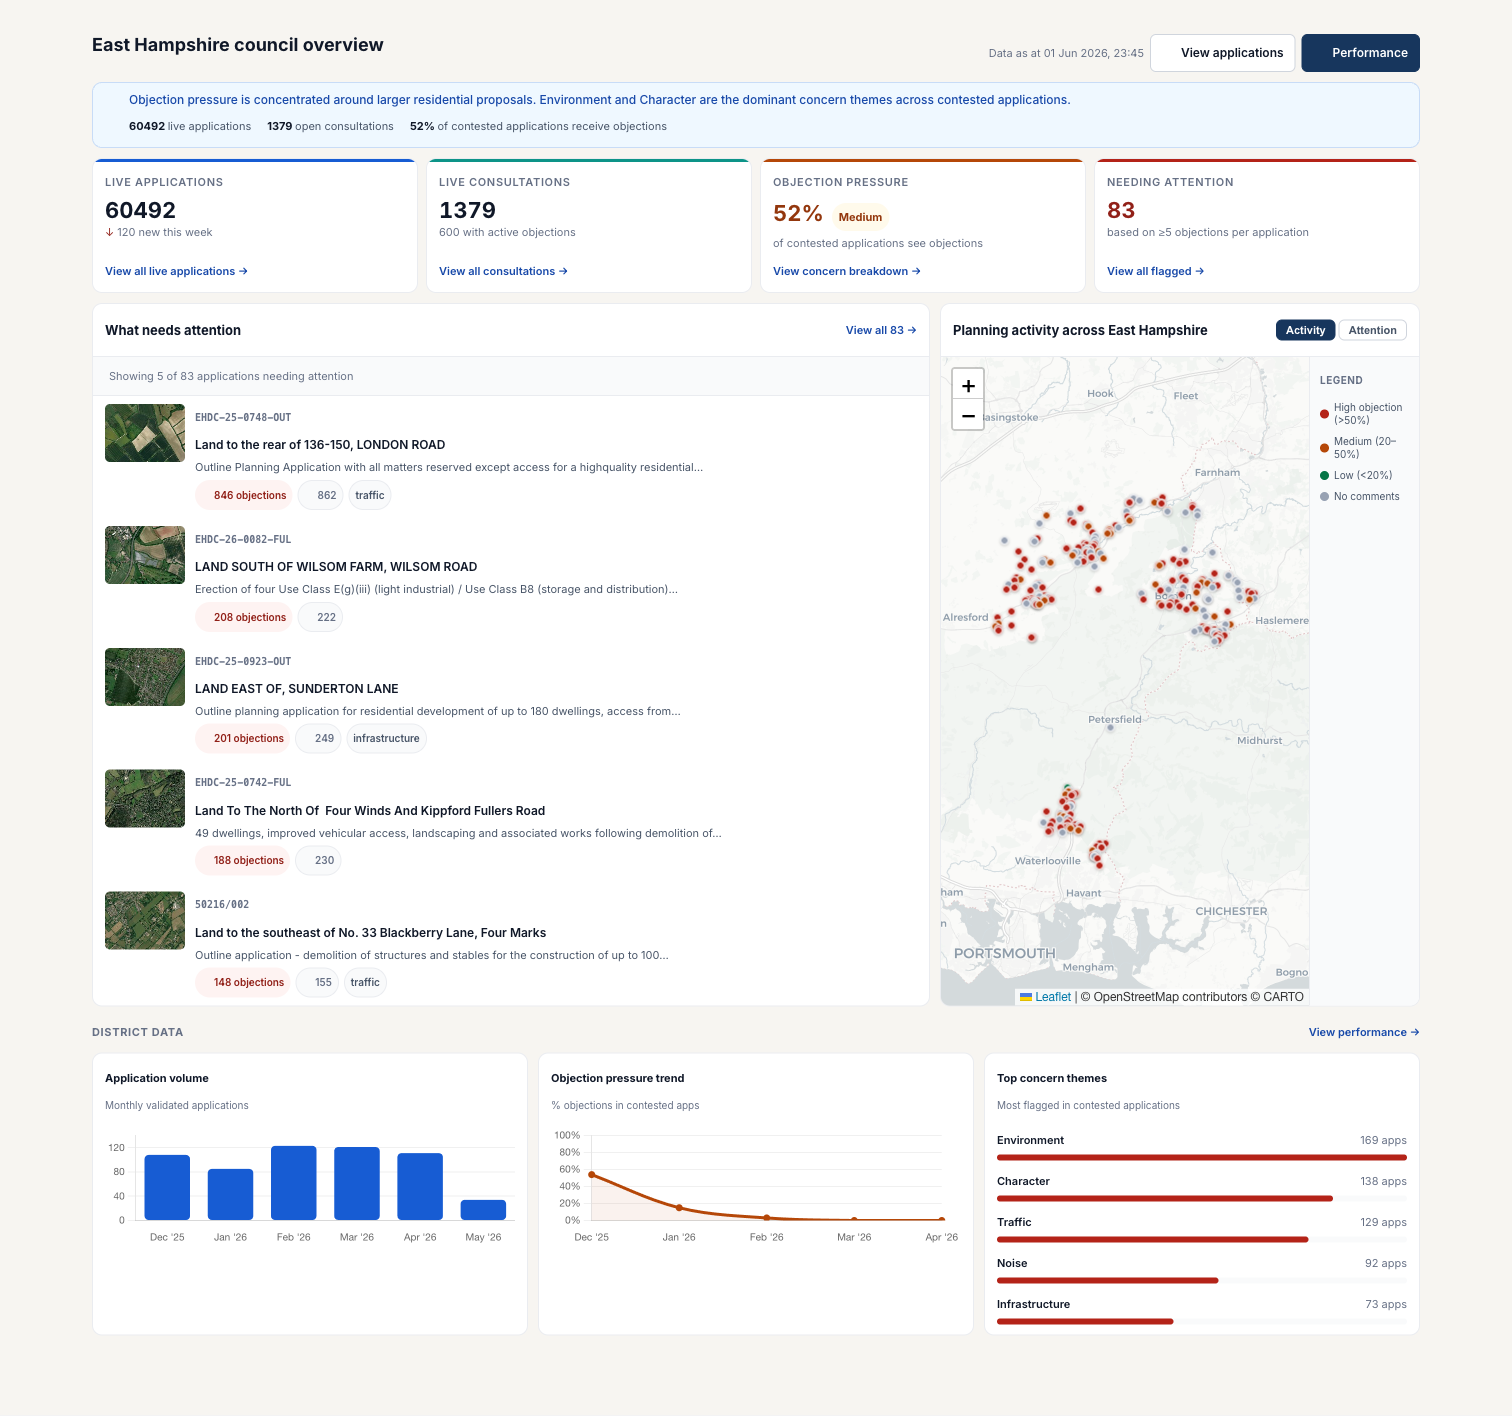The height and width of the screenshot is (1416, 1512).
Task: Open thumbnail for Blackberry Lane application
Action: (145, 920)
